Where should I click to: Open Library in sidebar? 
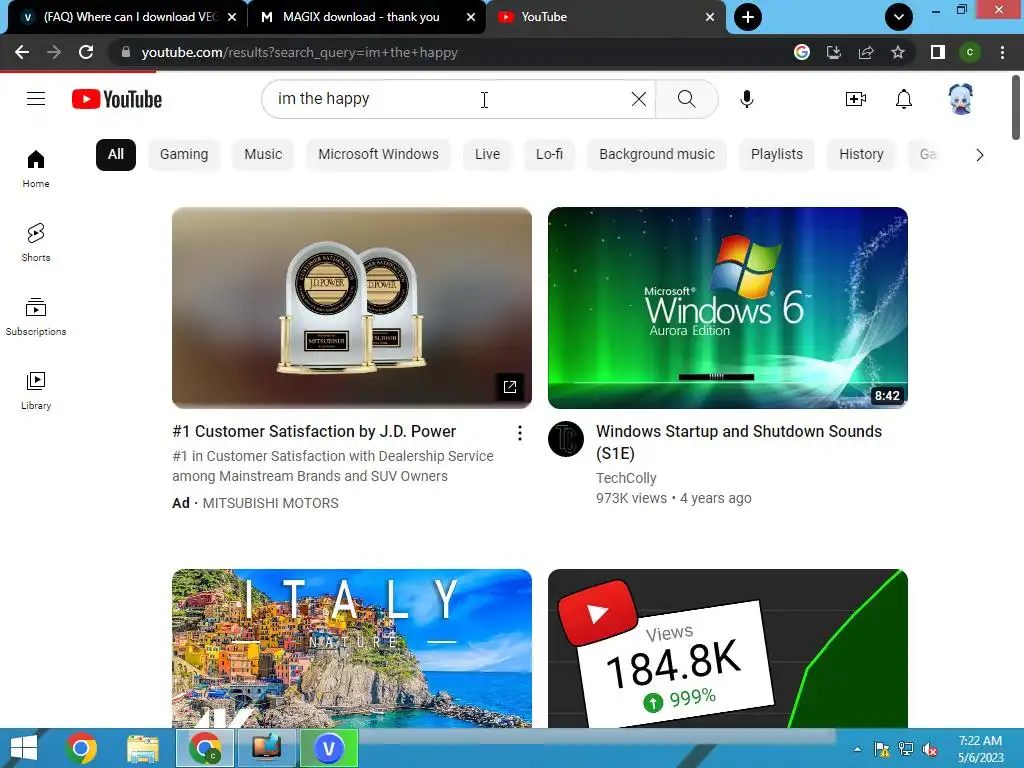click(36, 391)
